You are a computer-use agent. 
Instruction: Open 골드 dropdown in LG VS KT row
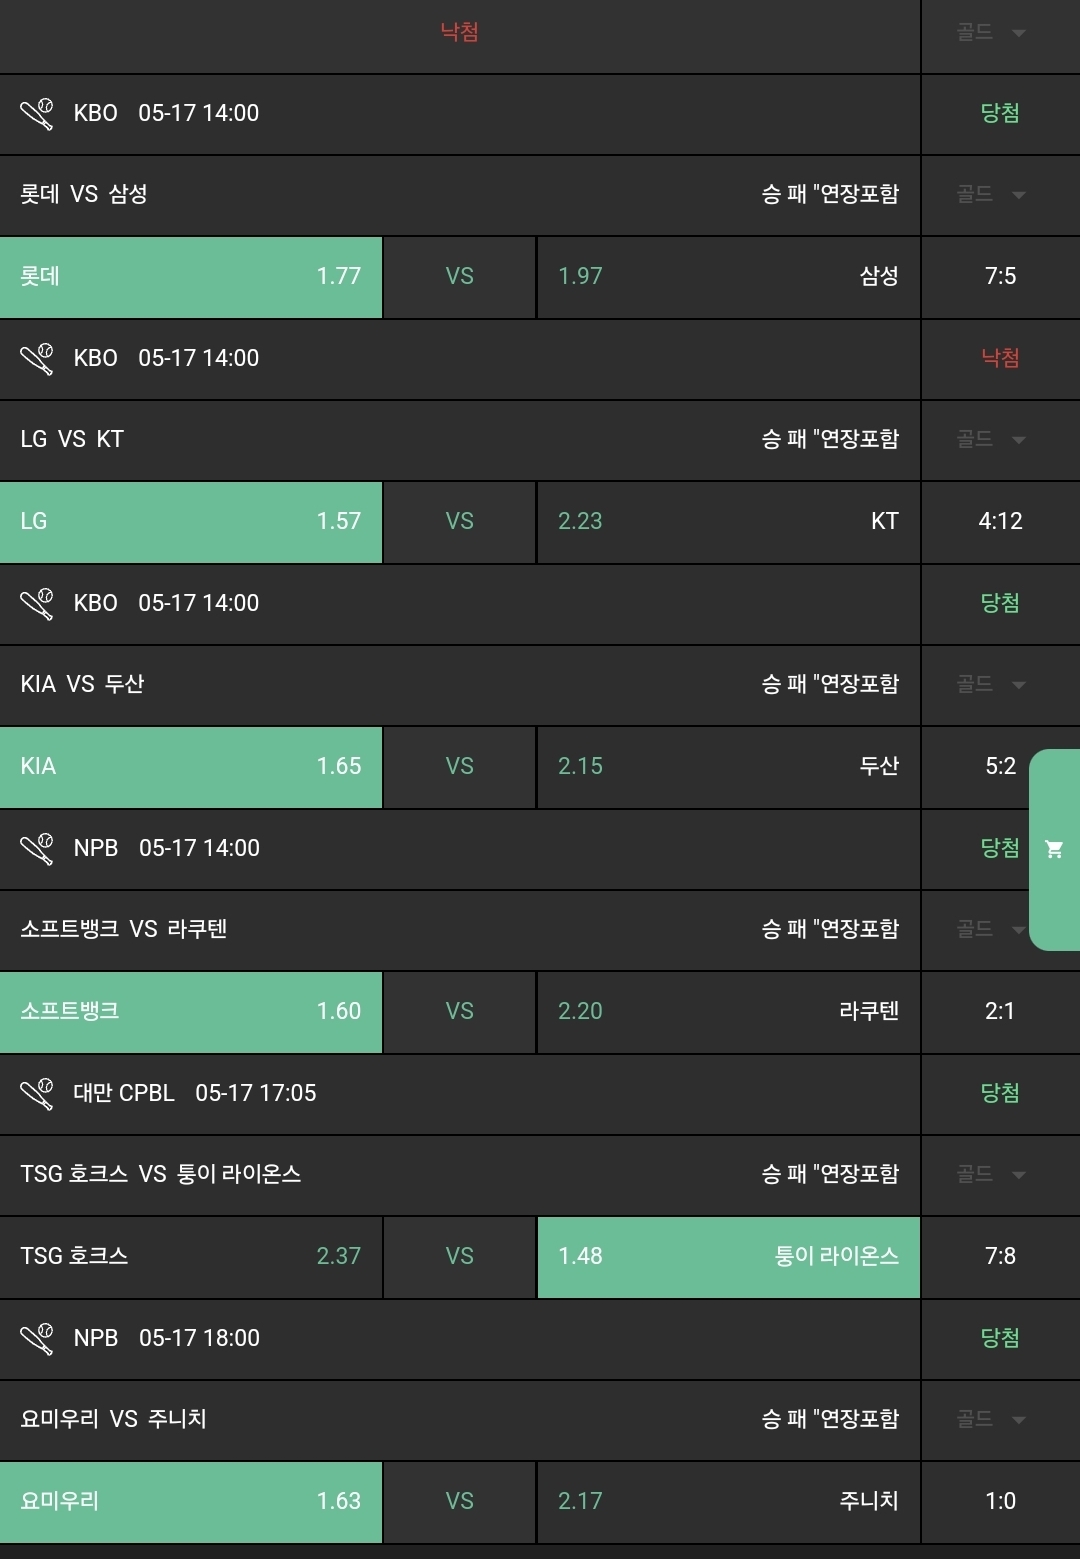coord(990,440)
